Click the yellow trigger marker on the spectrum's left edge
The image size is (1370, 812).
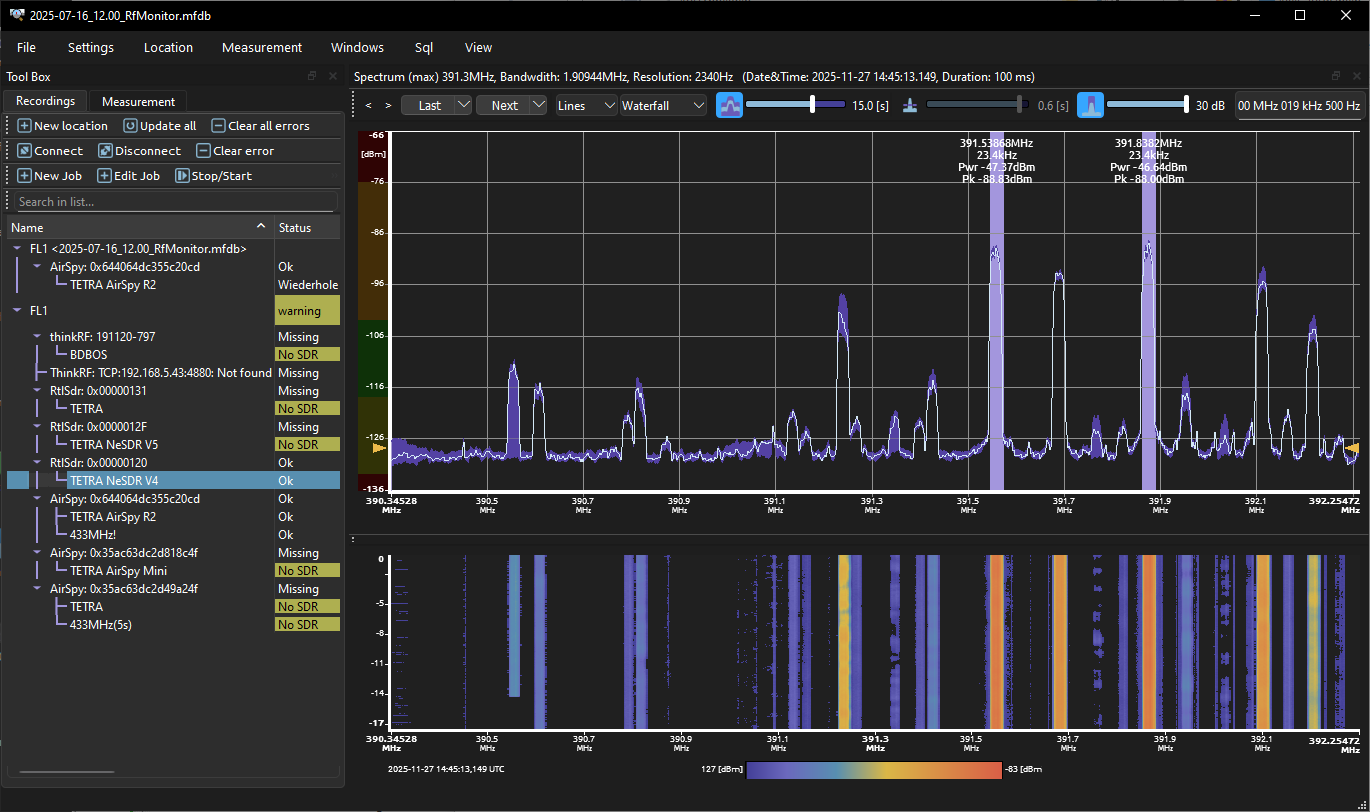378,448
